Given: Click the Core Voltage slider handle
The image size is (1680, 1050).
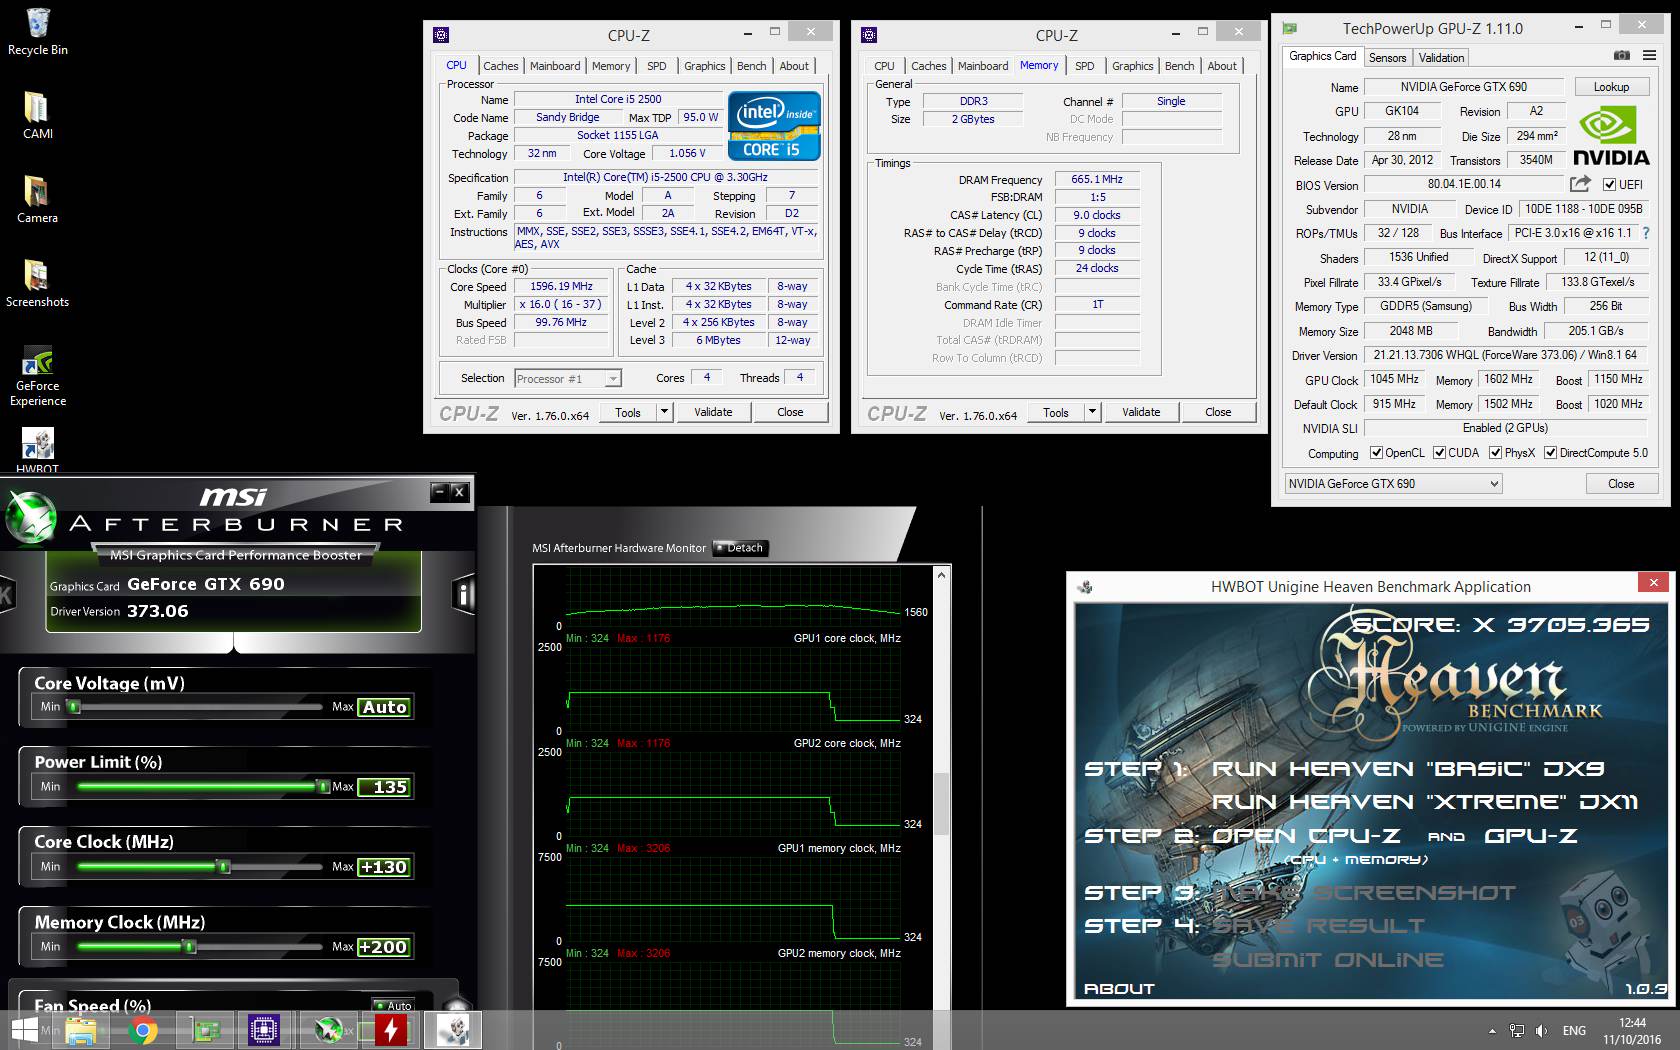Looking at the screenshot, I should coord(74,707).
